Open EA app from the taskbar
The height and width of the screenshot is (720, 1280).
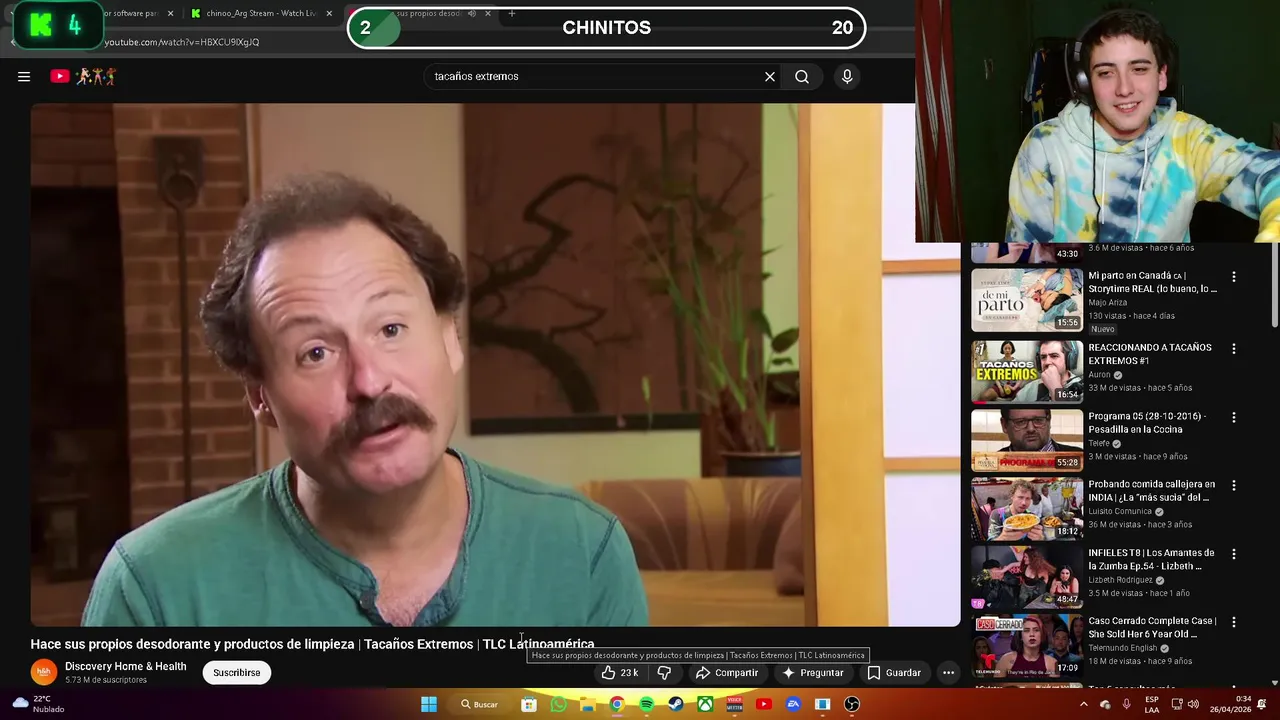(793, 704)
